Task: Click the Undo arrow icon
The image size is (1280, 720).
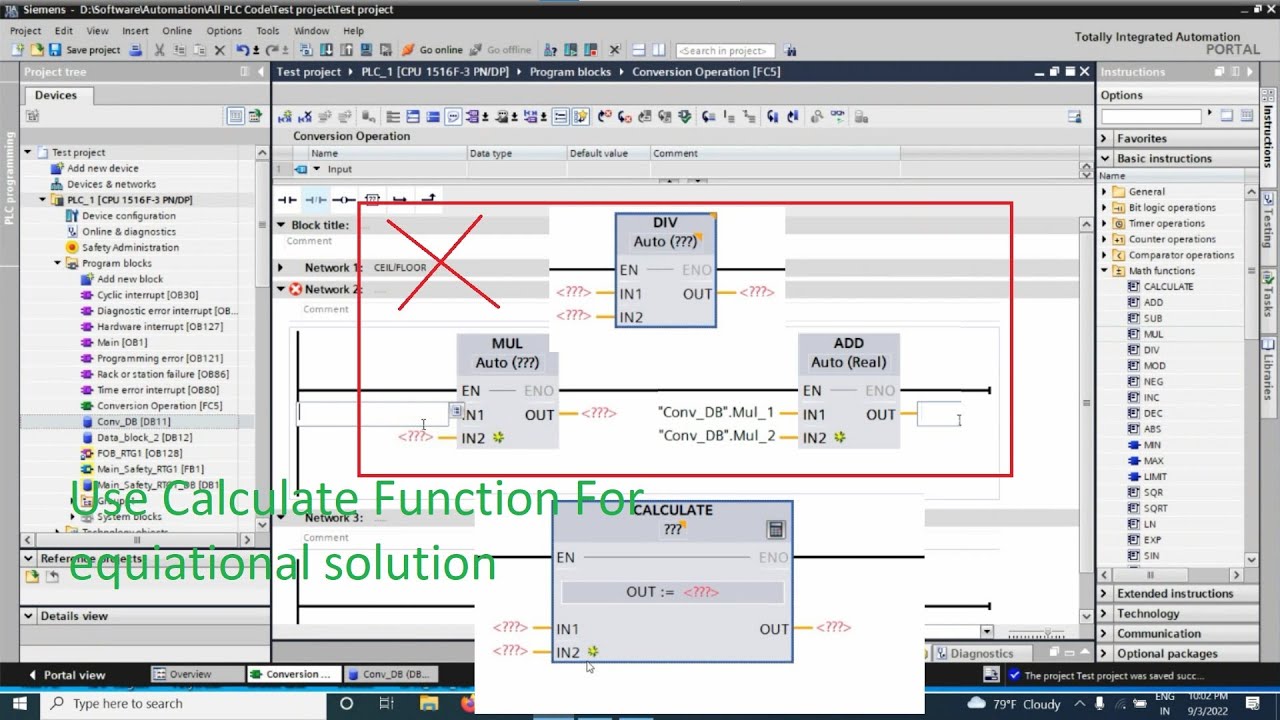Action: pyautogui.click(x=243, y=50)
